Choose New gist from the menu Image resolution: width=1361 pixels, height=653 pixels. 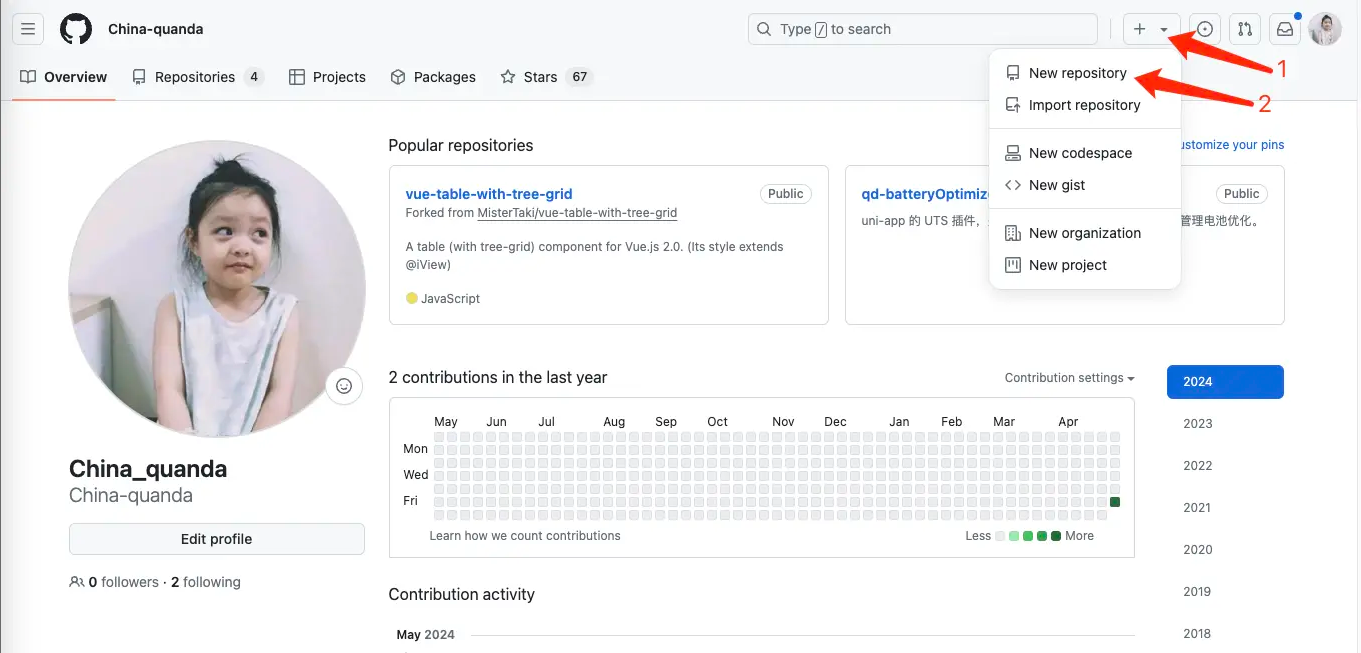pyautogui.click(x=1055, y=184)
